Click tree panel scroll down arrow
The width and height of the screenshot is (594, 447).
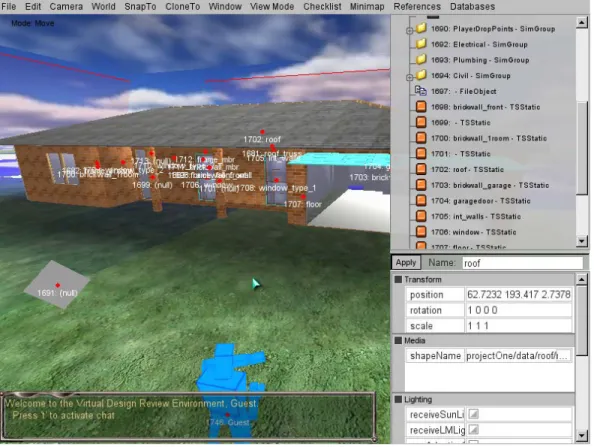pos(582,241)
